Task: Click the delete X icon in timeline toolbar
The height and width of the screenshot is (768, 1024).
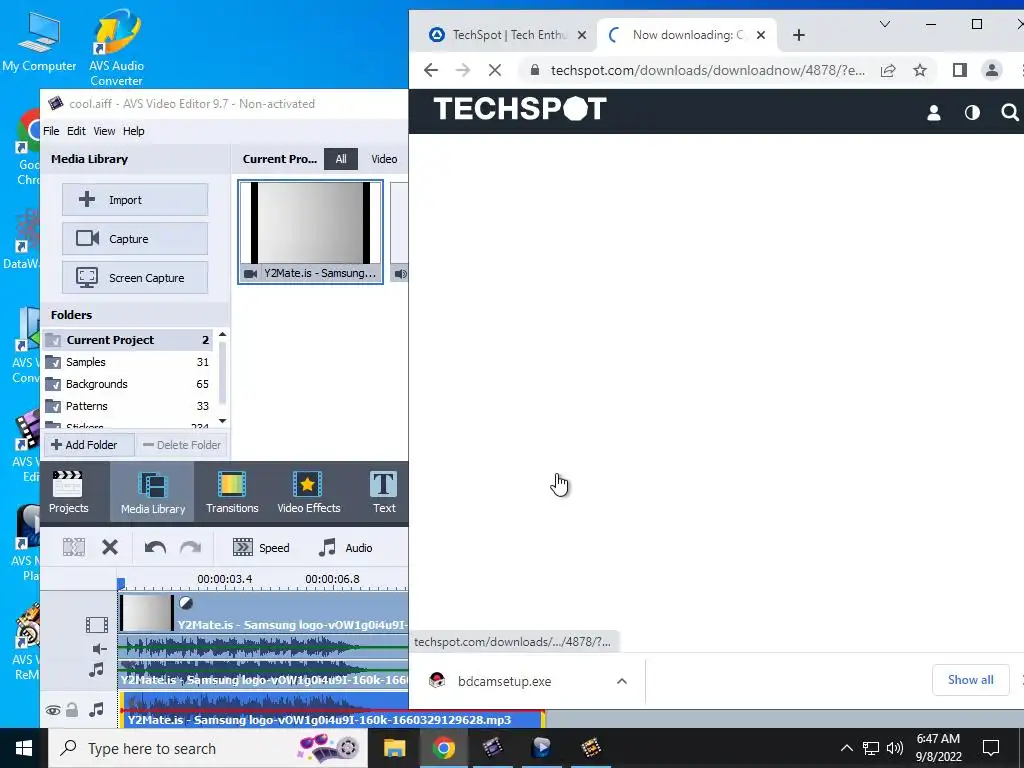Action: (110, 547)
